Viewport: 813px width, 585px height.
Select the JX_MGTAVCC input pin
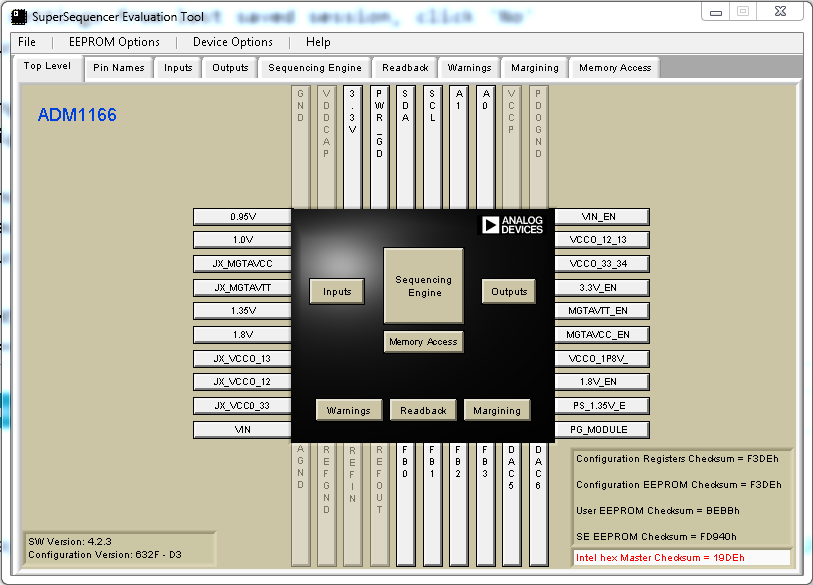(243, 263)
